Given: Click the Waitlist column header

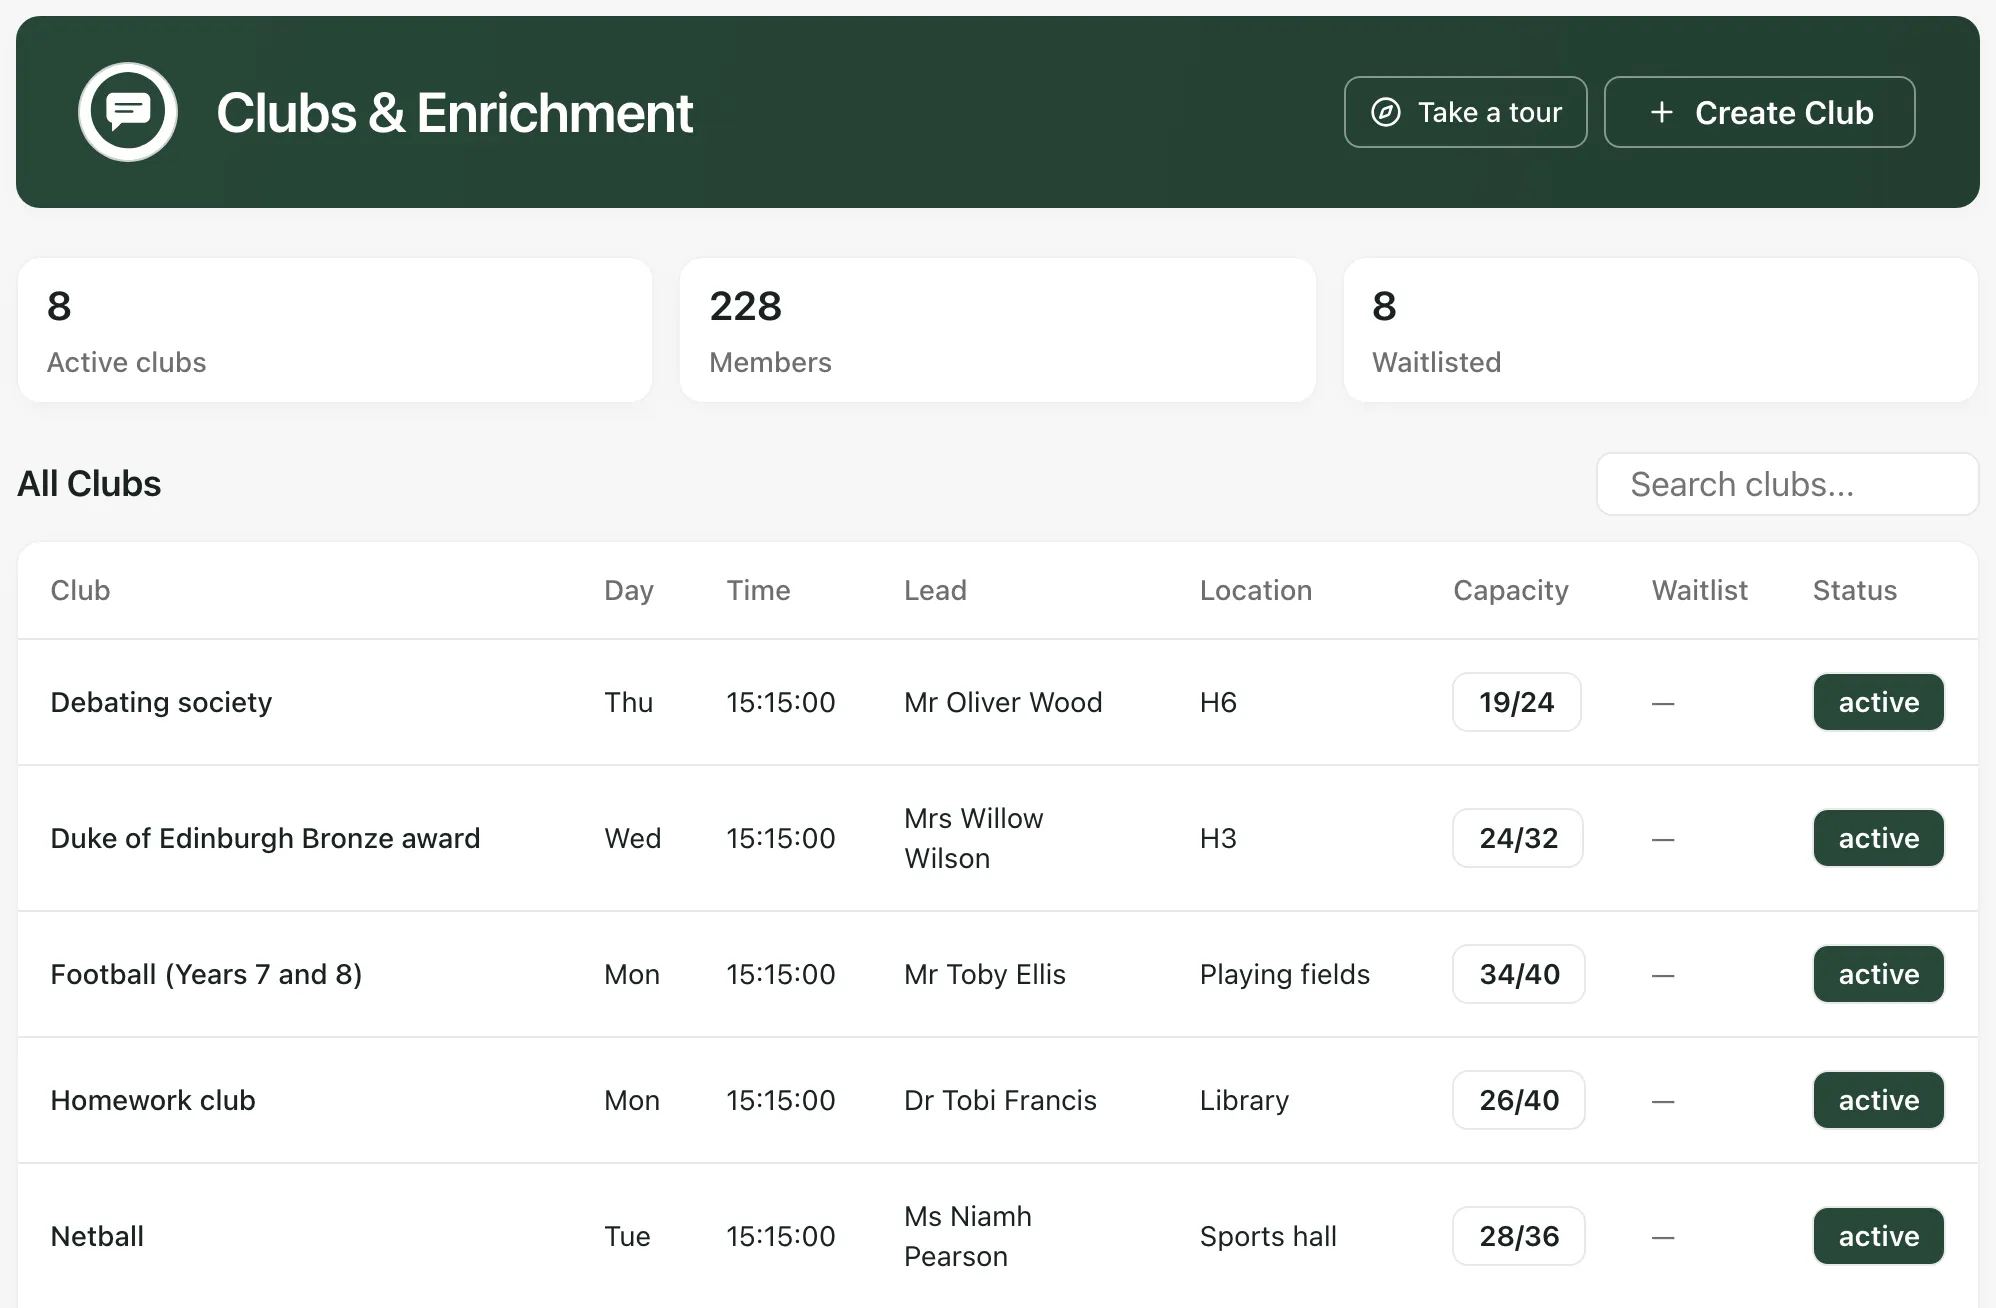Looking at the screenshot, I should tap(1699, 590).
